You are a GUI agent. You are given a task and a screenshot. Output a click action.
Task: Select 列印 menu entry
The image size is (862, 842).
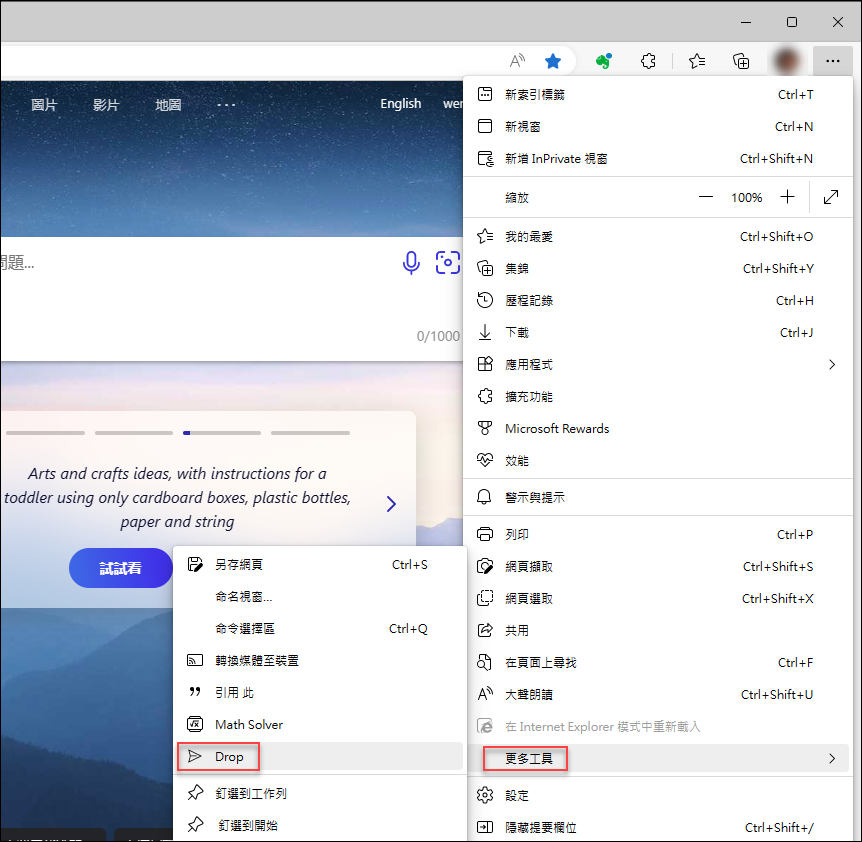pos(657,534)
